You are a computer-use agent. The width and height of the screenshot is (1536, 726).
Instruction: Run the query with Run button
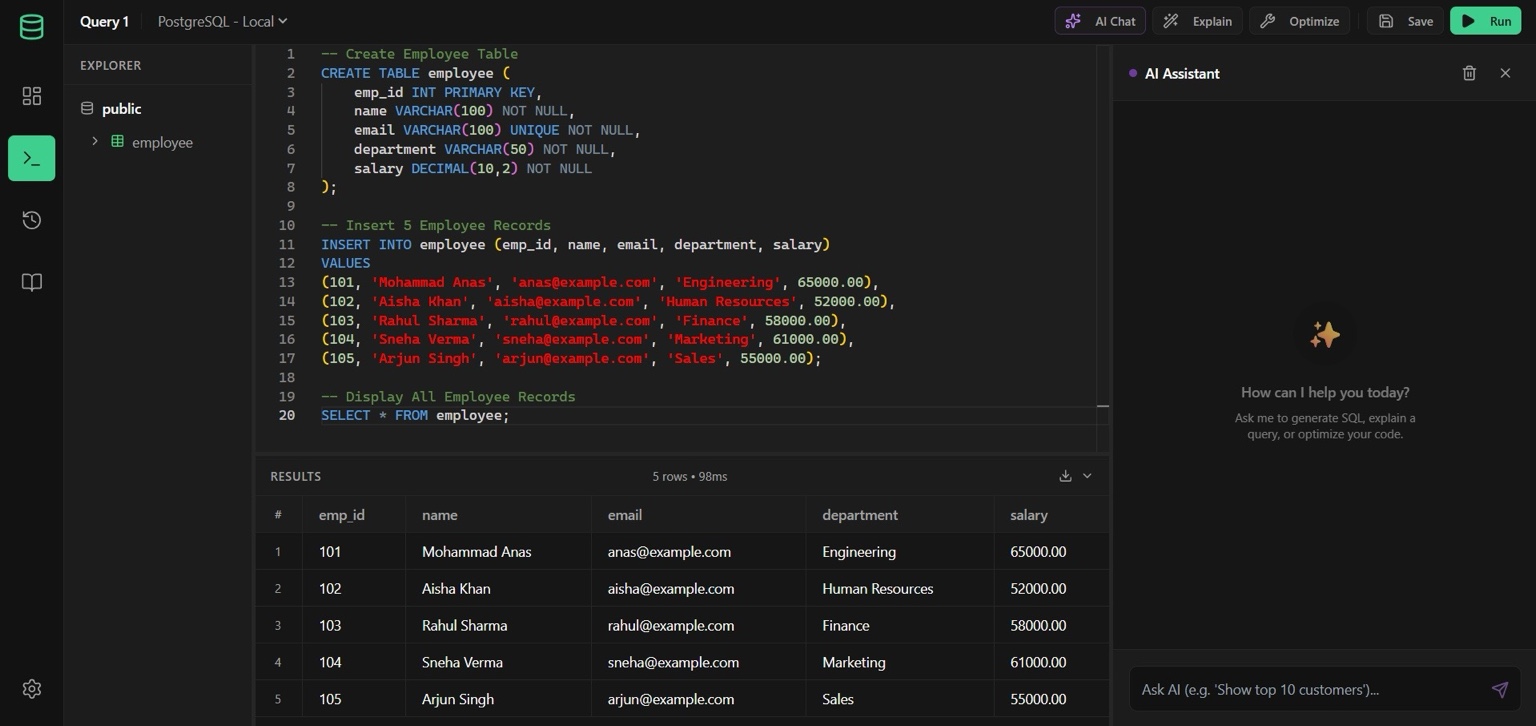click(x=1485, y=21)
